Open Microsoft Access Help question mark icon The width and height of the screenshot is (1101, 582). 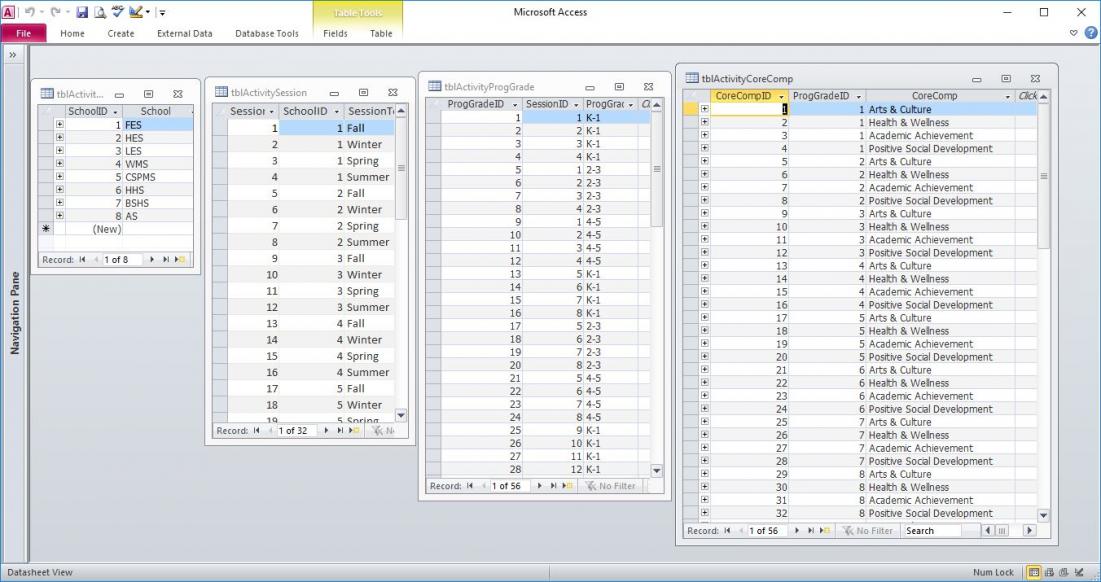point(1090,33)
